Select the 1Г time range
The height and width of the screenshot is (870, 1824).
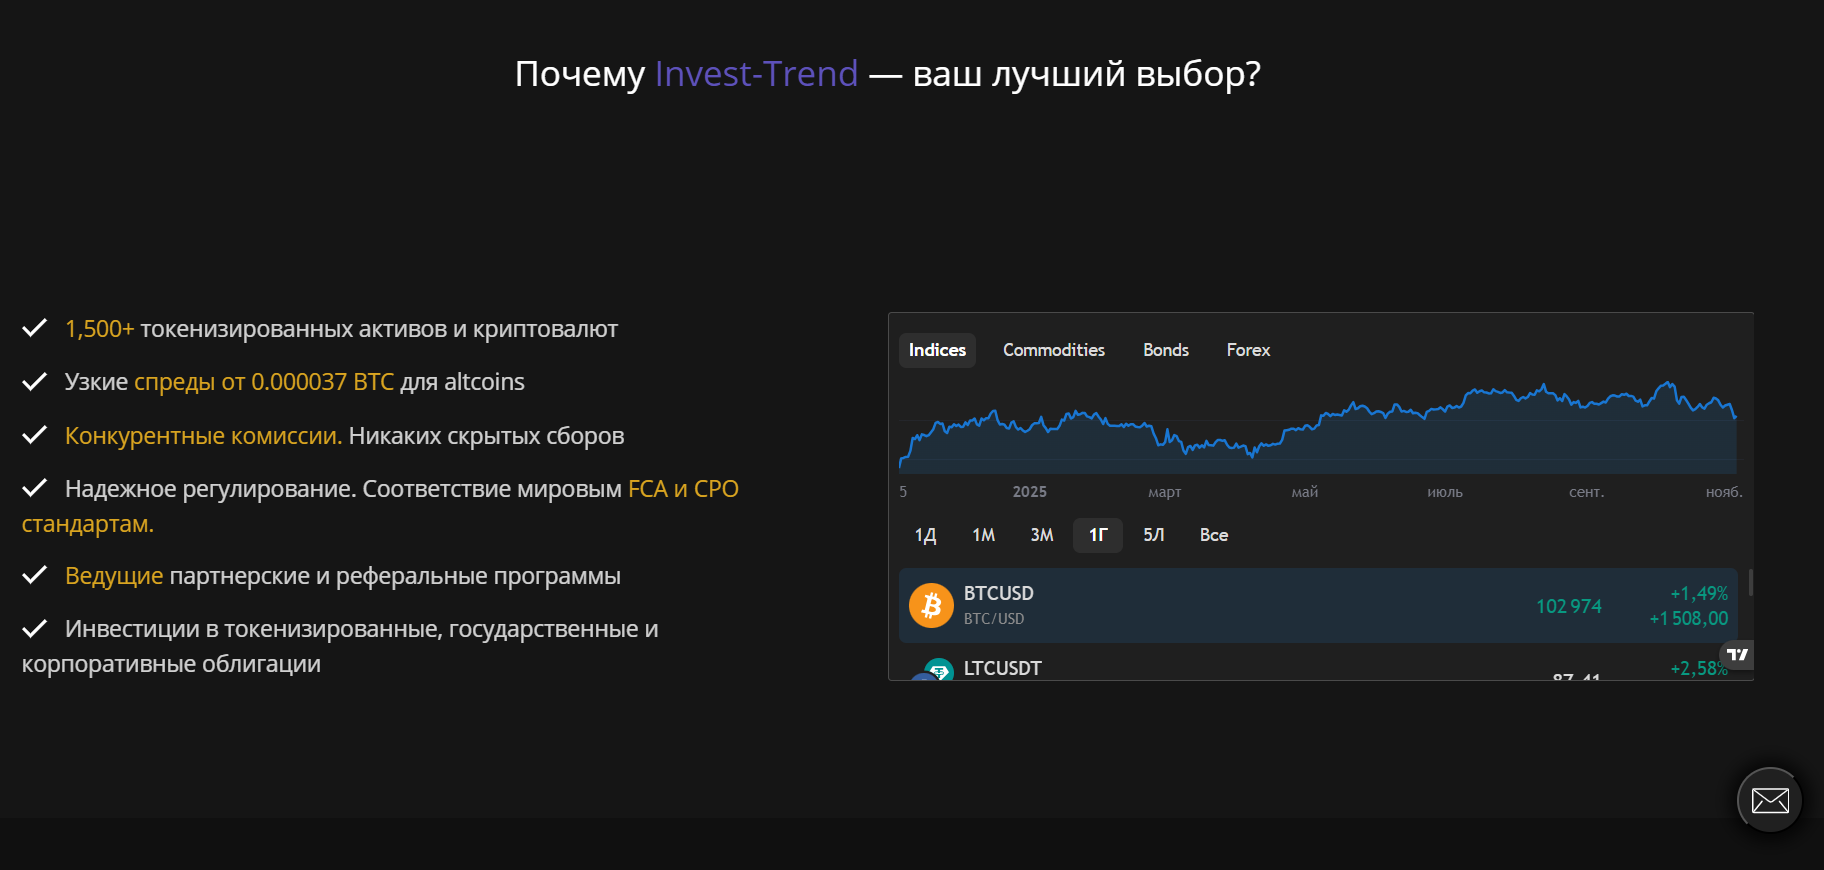point(1098,535)
